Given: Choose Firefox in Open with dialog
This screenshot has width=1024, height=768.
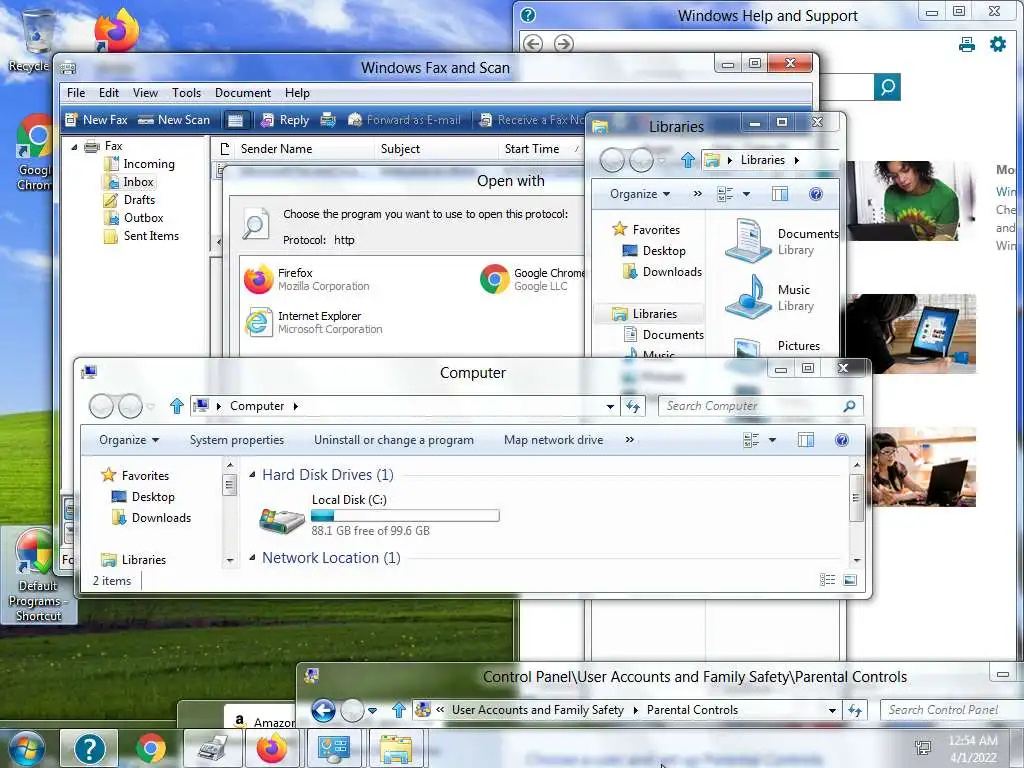Looking at the screenshot, I should tap(307, 280).
